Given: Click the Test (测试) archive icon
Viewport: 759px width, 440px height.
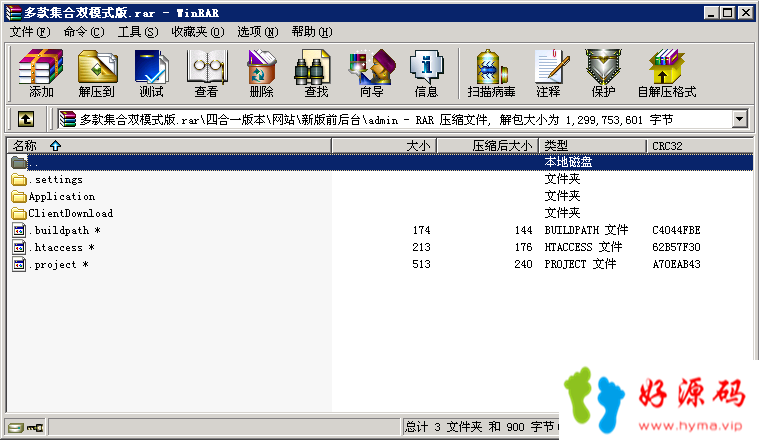Looking at the screenshot, I should pos(152,73).
